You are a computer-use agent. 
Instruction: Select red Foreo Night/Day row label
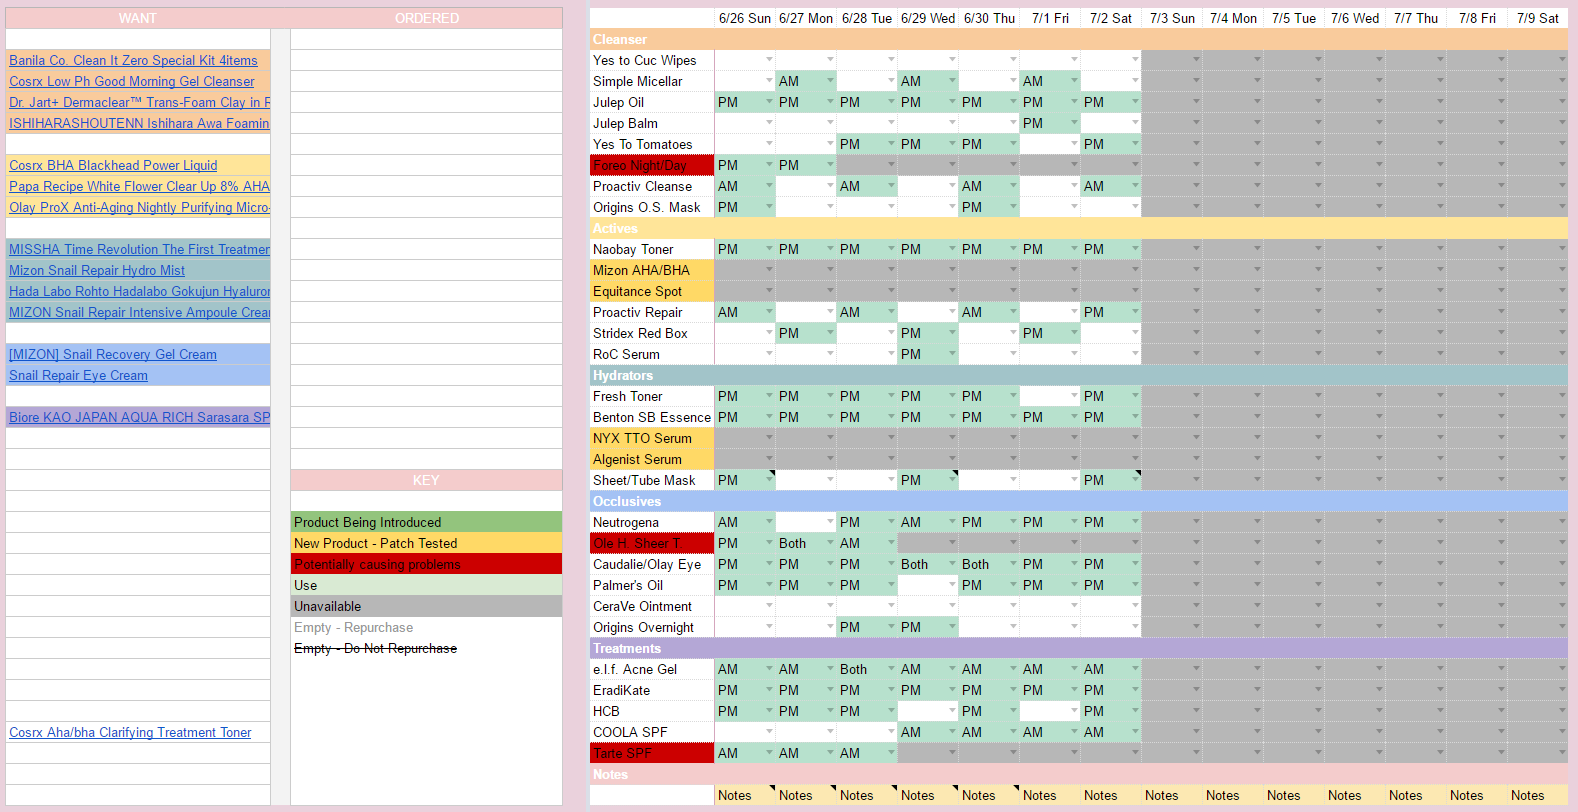[652, 165]
